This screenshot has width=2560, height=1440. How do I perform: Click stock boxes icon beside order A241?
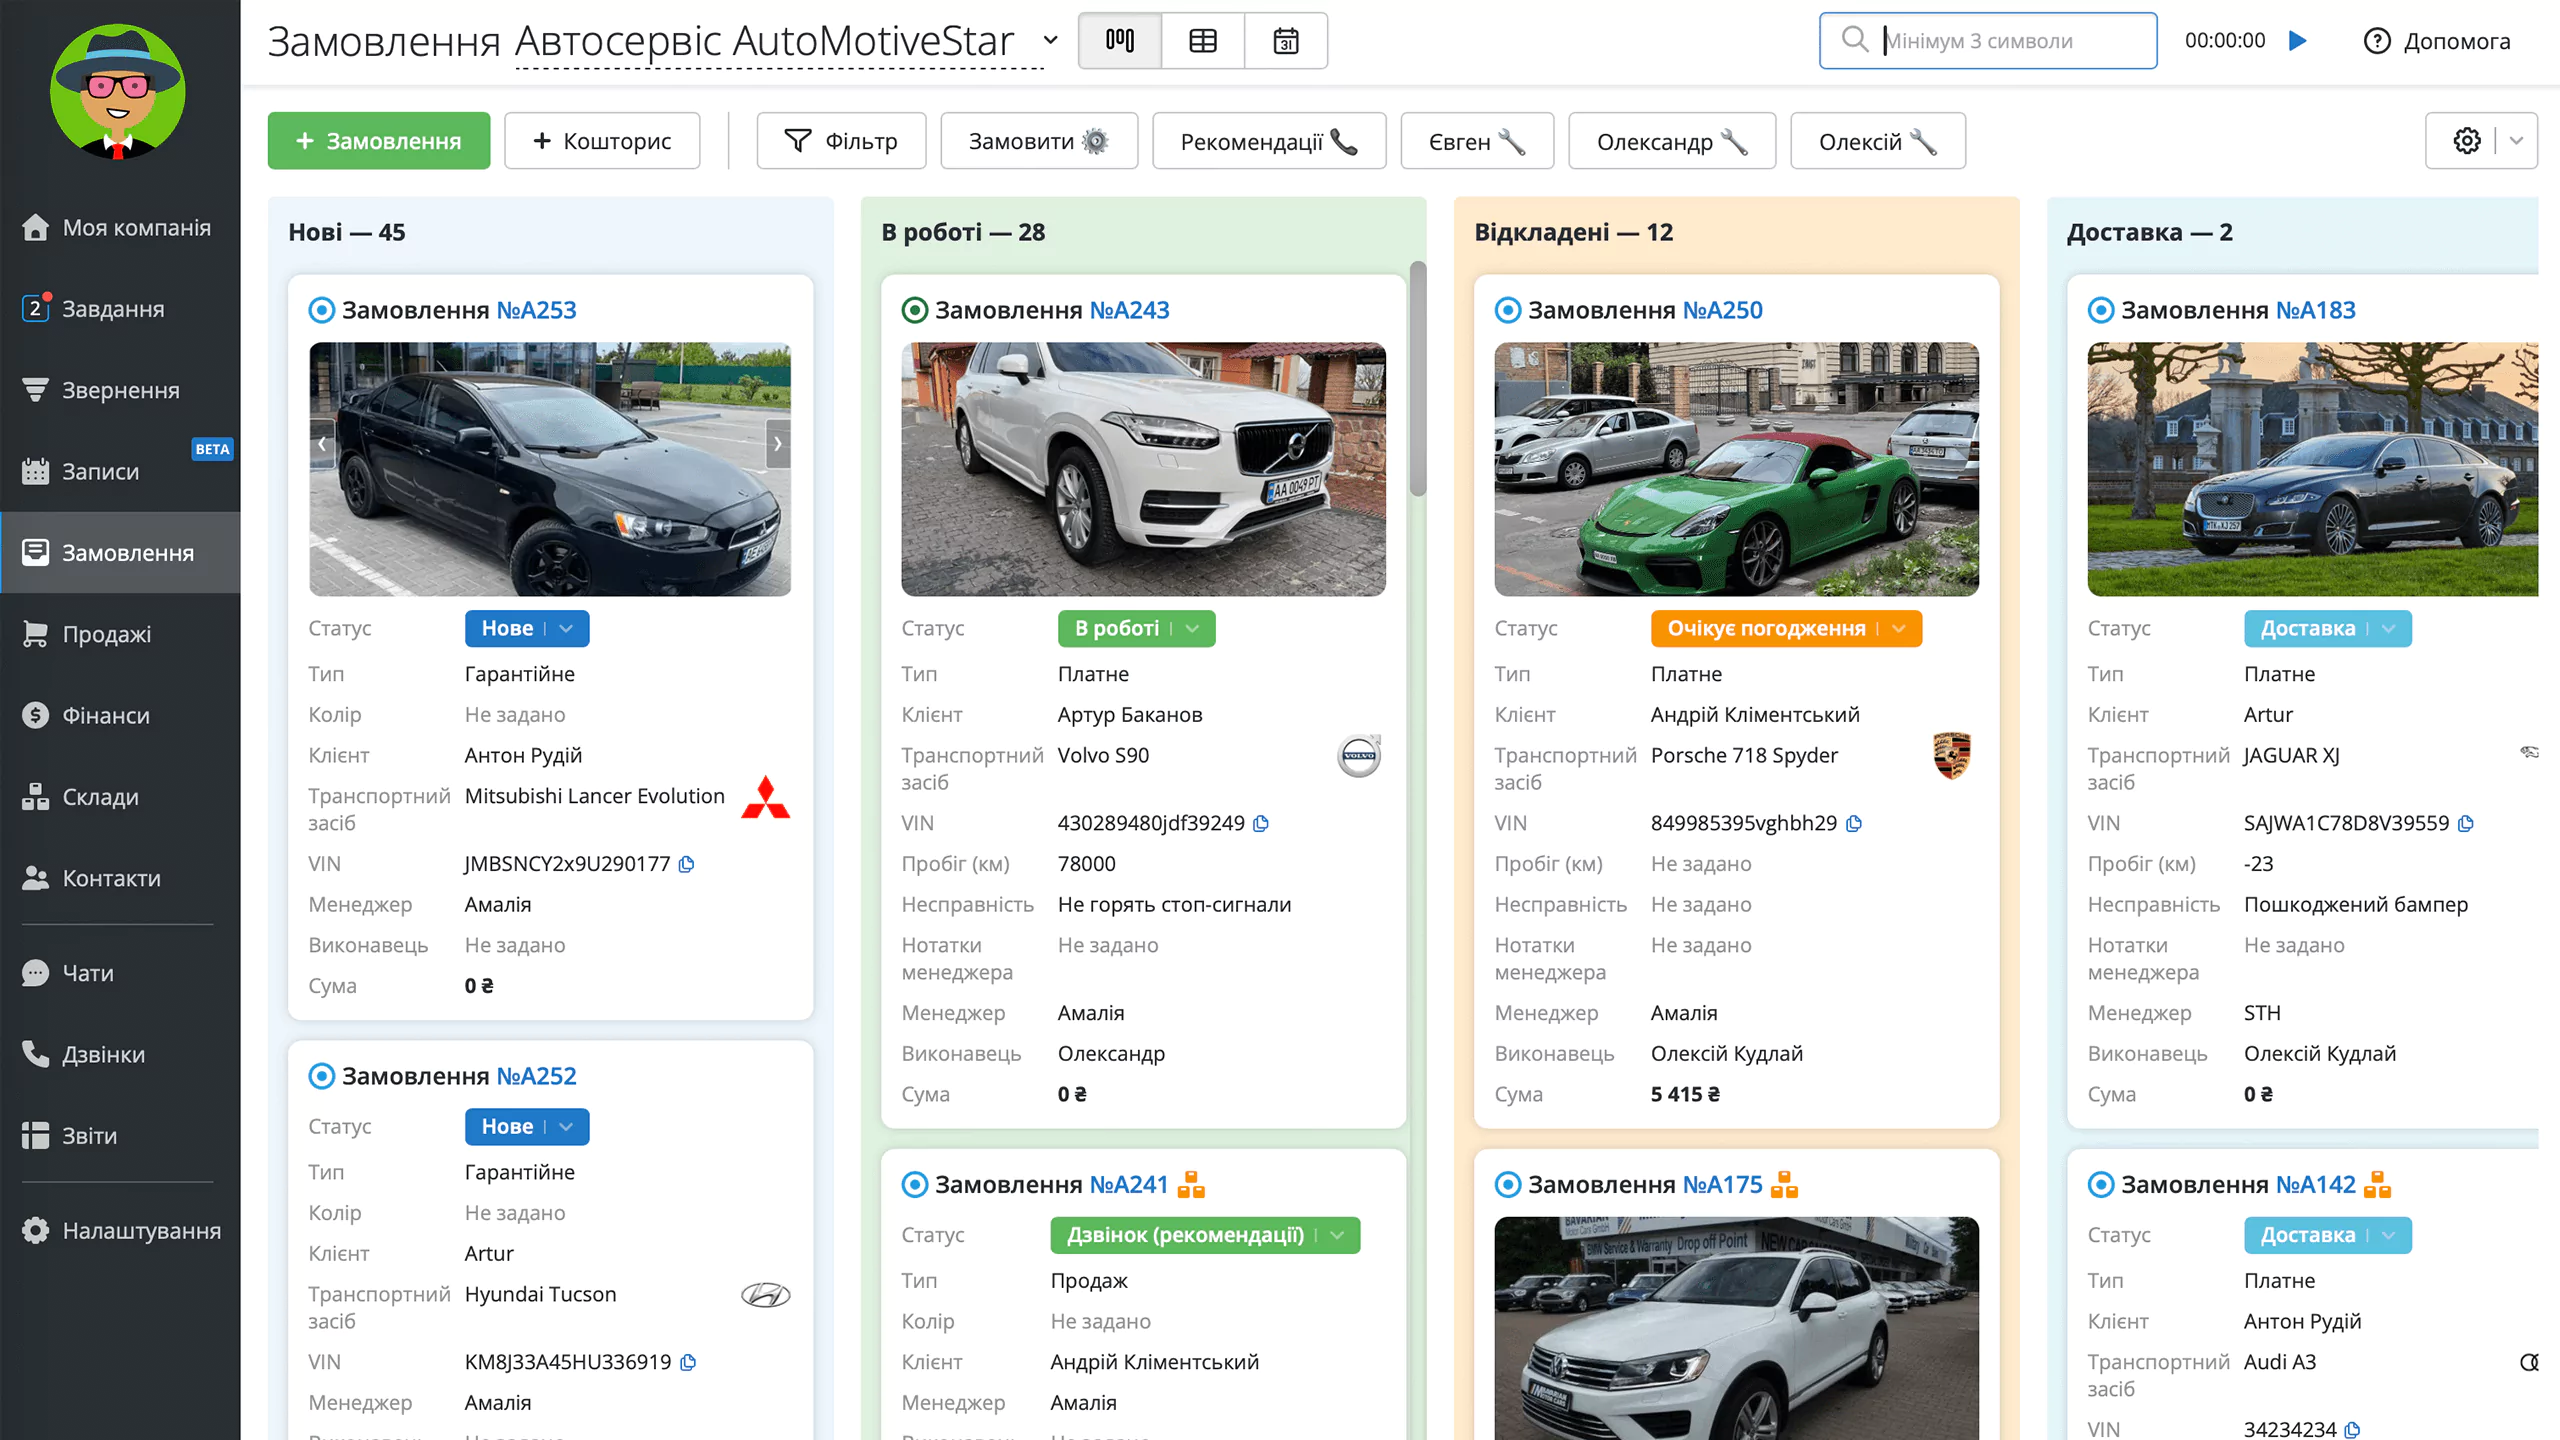coord(1191,1185)
